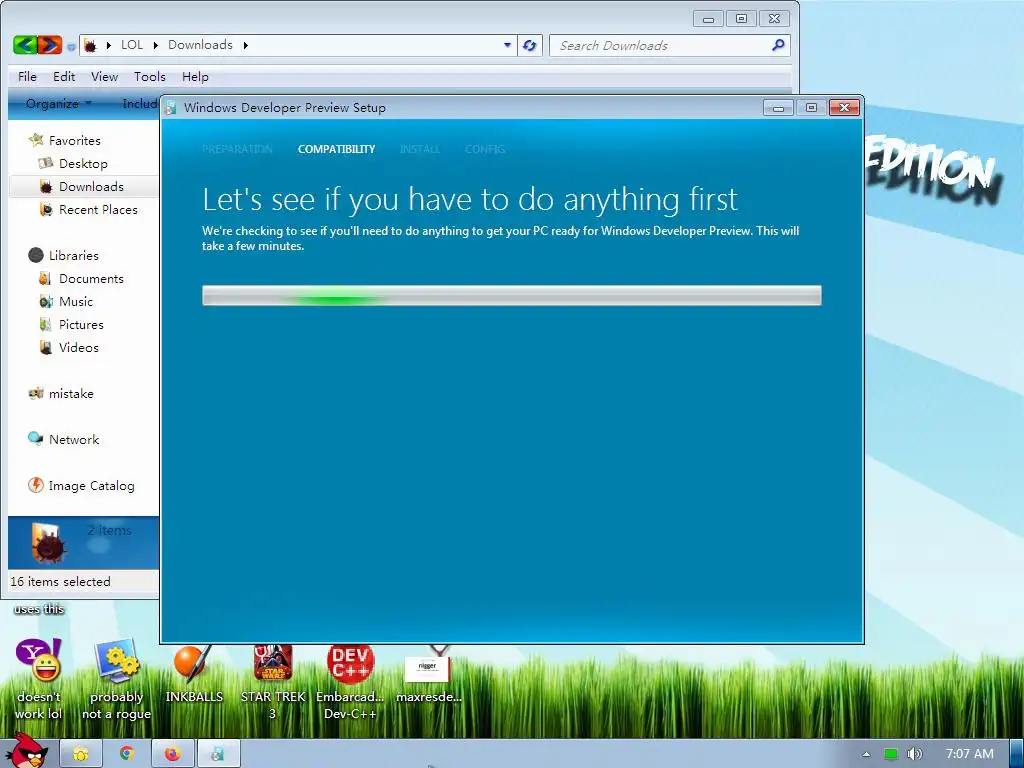Maximize the Windows Developer Preview Setup window
Viewport: 1024px width, 768px height.
(811, 108)
